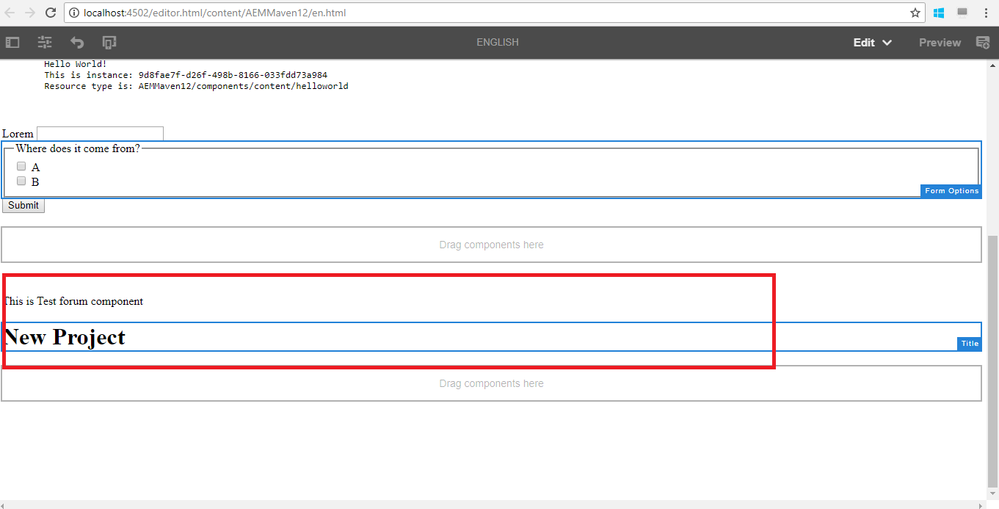The width and height of the screenshot is (999, 509).
Task: Expand the Edit mode dropdown
Action: click(x=872, y=43)
